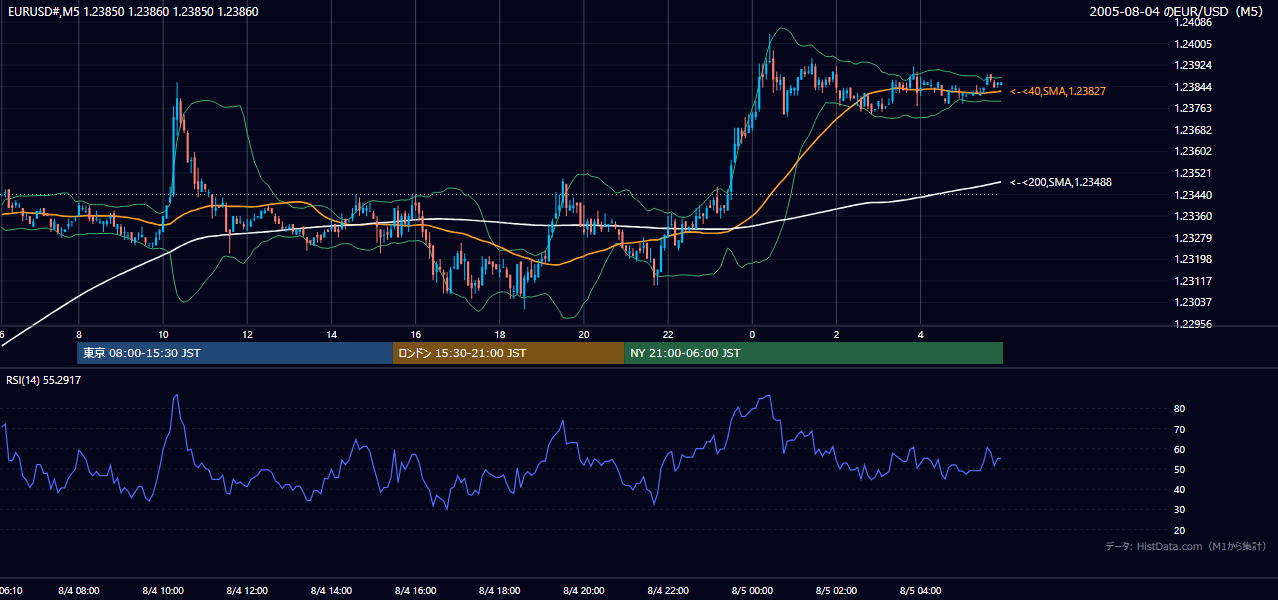1278x600 pixels.
Task: Click the 8/4 20:00 time label
Action: tap(585, 591)
